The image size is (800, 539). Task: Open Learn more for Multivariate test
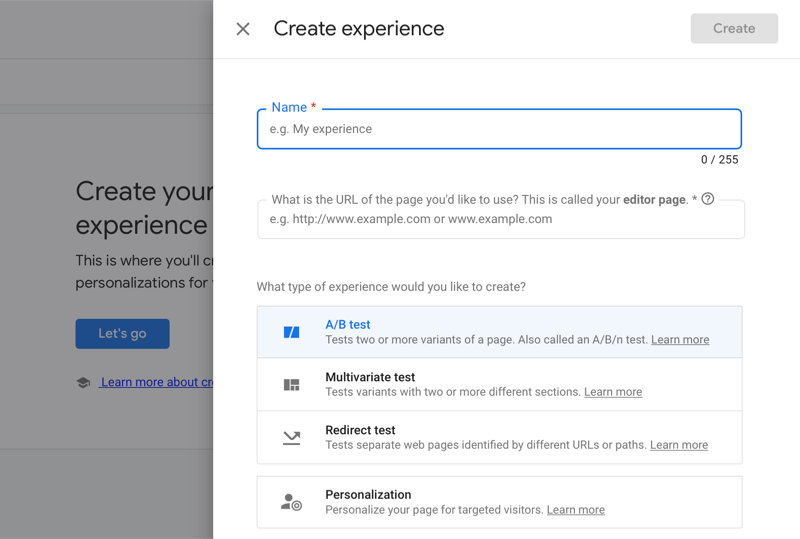tap(613, 392)
